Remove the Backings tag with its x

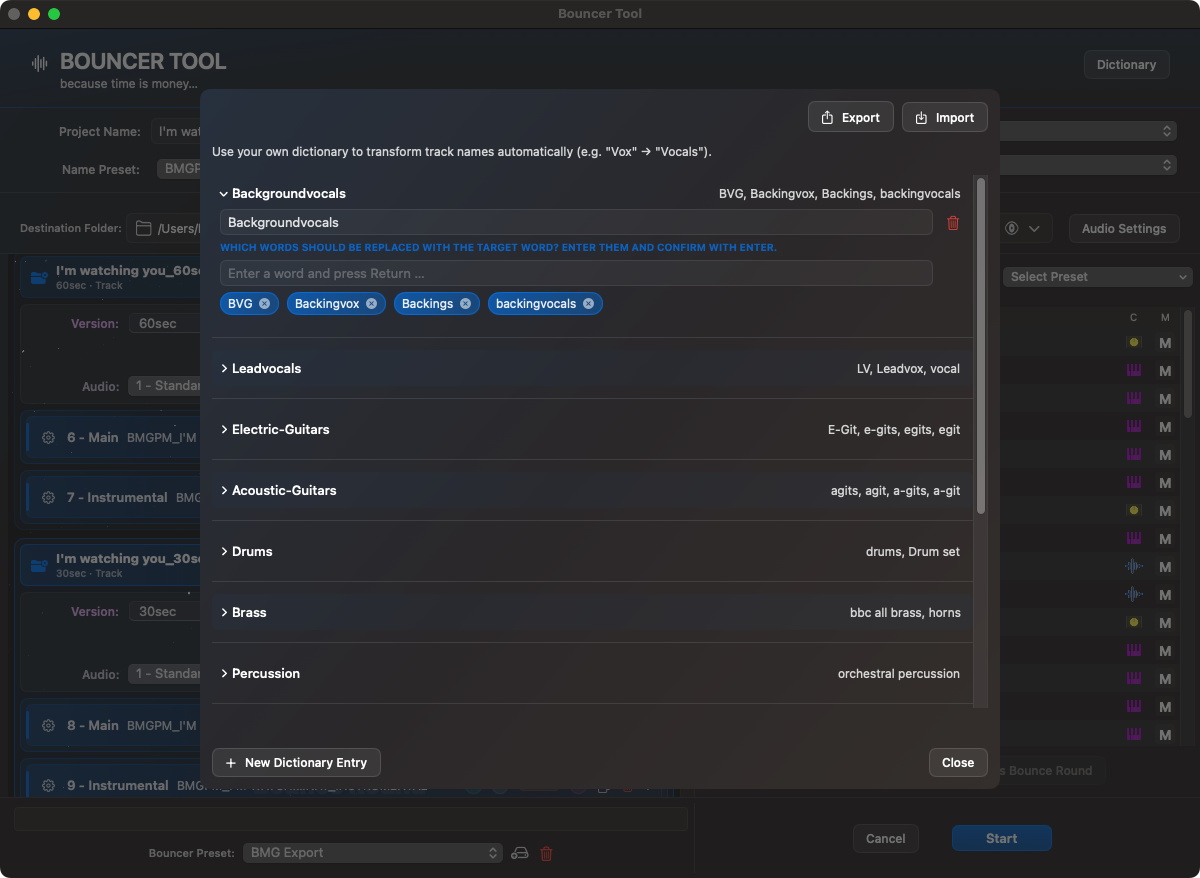[x=465, y=304]
